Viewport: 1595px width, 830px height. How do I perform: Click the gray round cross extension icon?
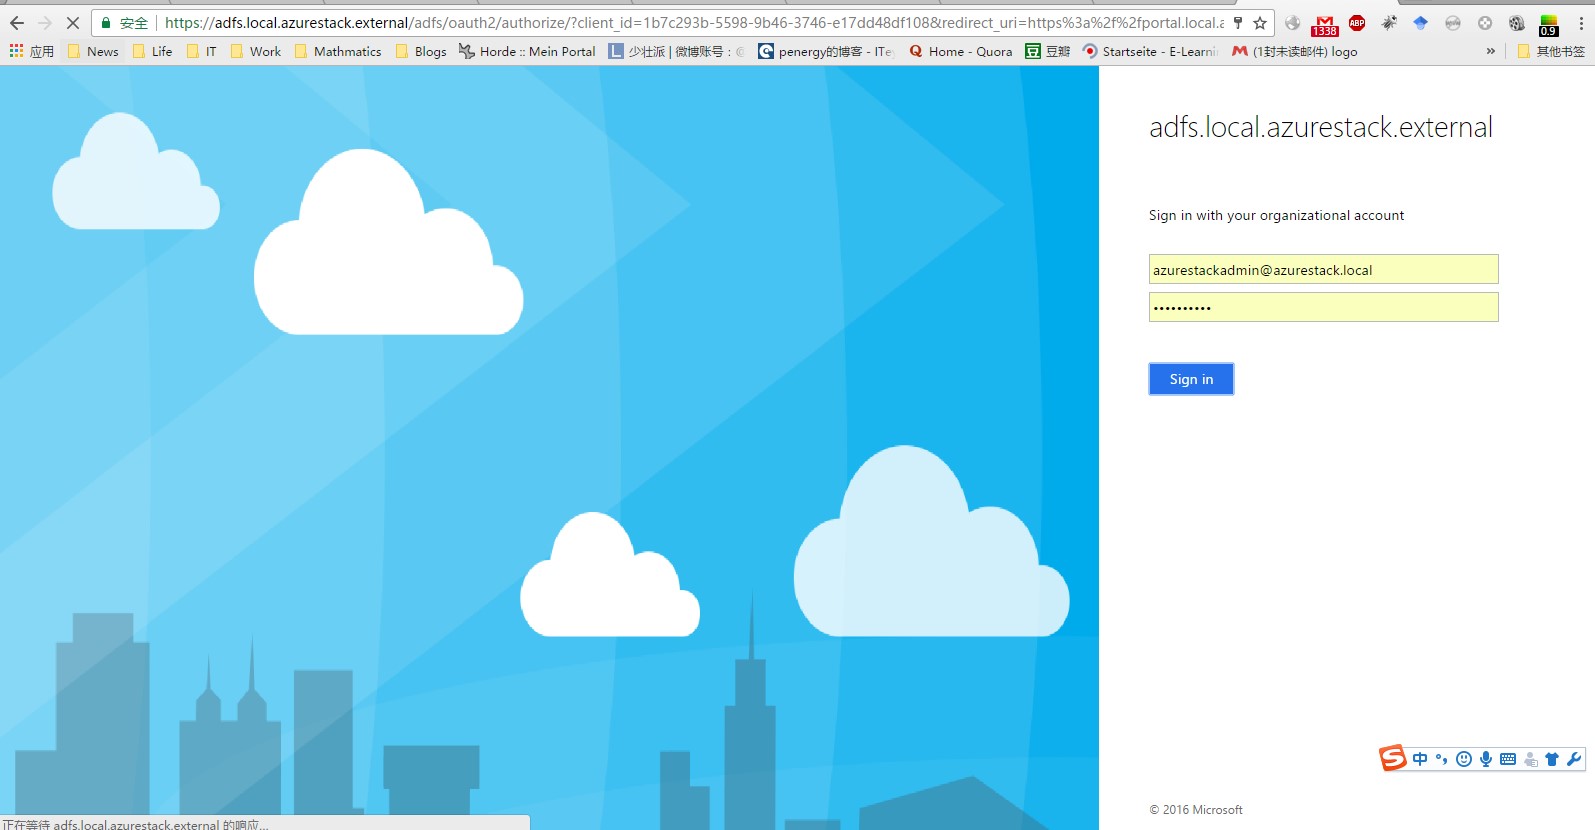1485,23
